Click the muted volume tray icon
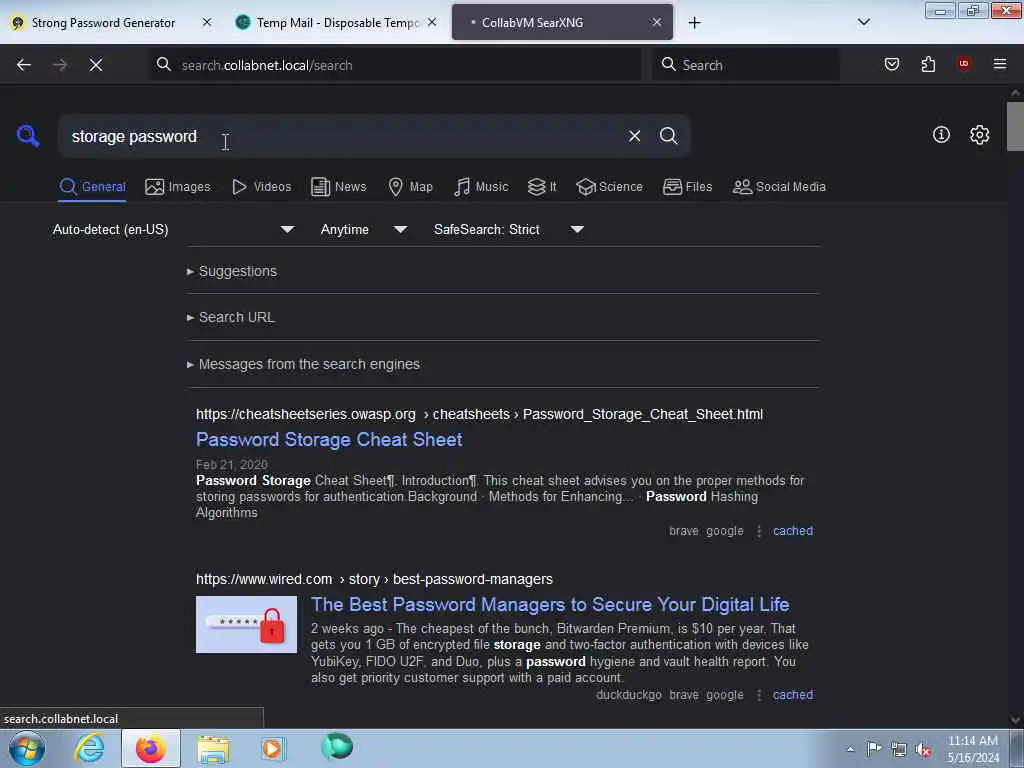 923,749
